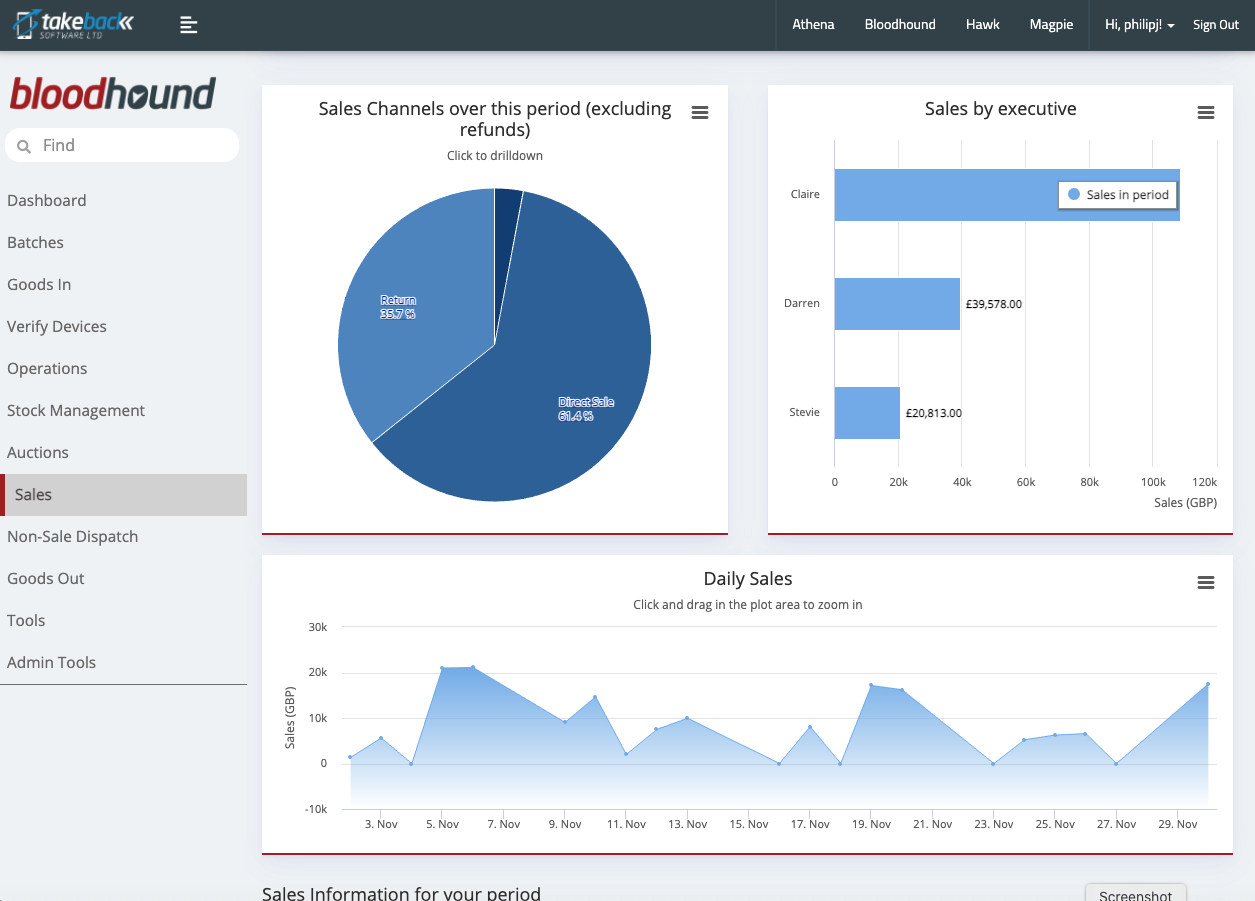This screenshot has height=901, width=1255.
Task: Click the Sign Out link
Action: pos(1216,25)
